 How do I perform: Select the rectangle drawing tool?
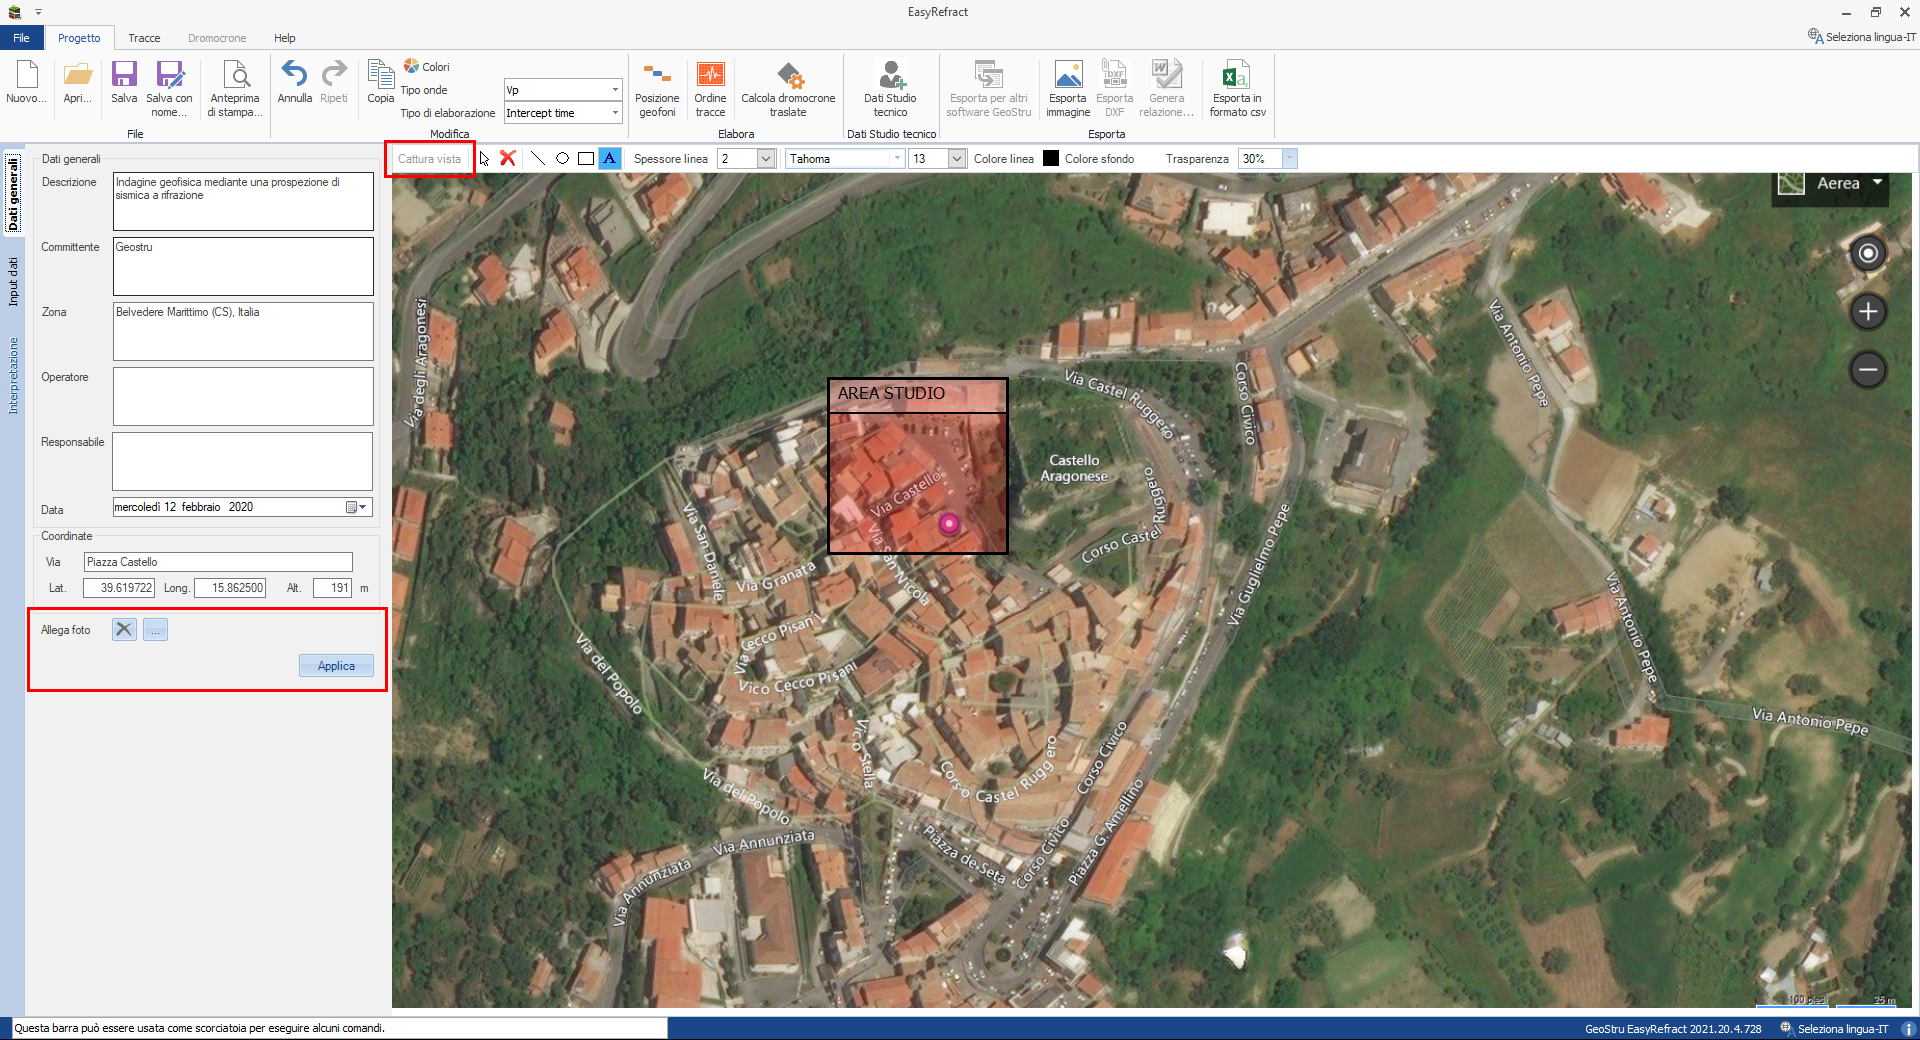point(586,158)
